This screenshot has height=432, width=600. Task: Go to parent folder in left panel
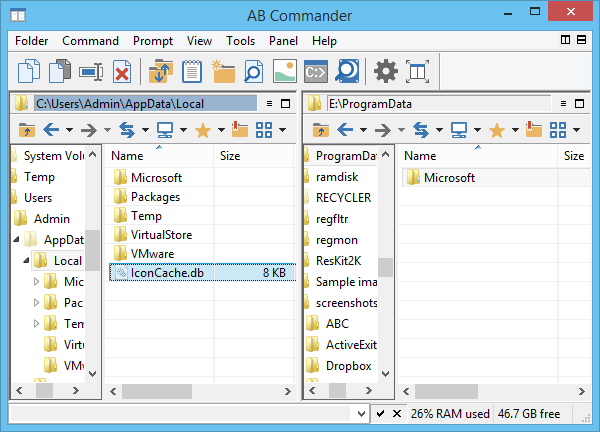27,130
